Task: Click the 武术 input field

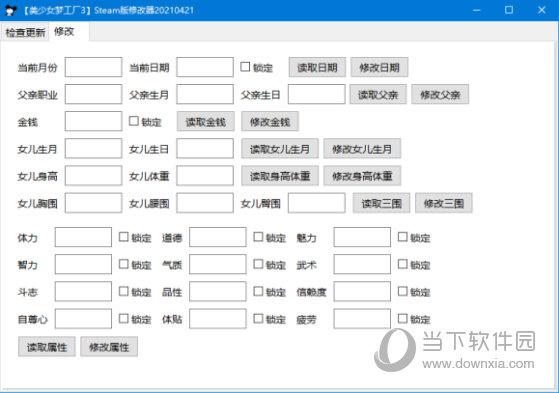Action: click(362, 264)
